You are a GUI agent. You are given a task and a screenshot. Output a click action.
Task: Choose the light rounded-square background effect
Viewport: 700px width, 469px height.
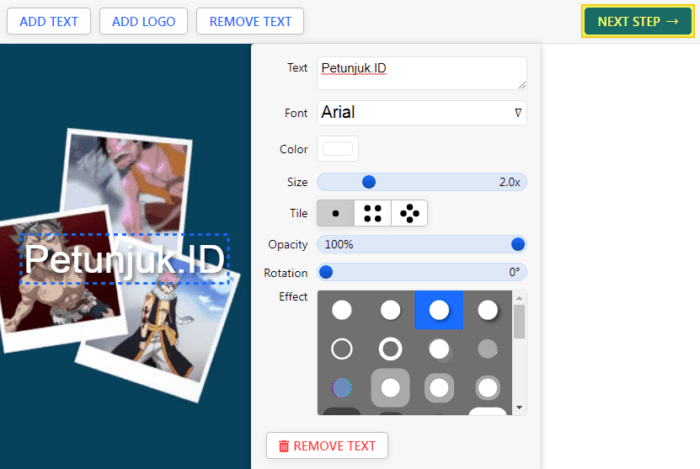tap(391, 388)
